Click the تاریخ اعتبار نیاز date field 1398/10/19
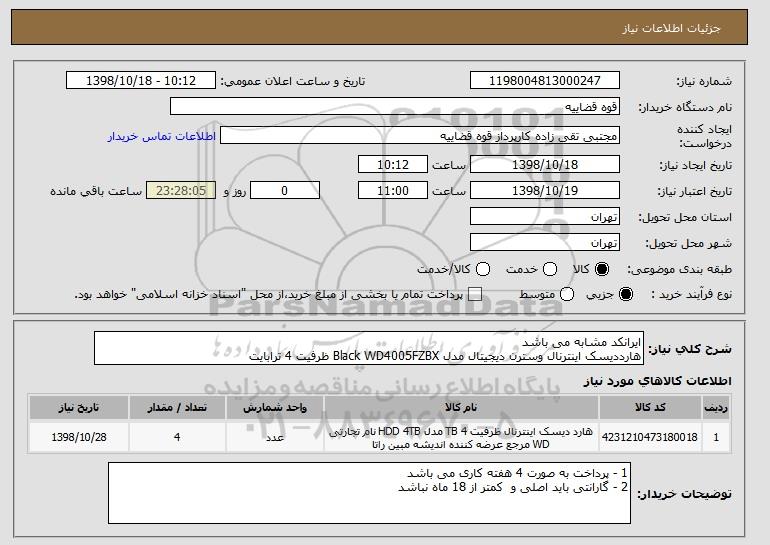Image resolution: width=770 pixels, height=545 pixels. coord(545,191)
